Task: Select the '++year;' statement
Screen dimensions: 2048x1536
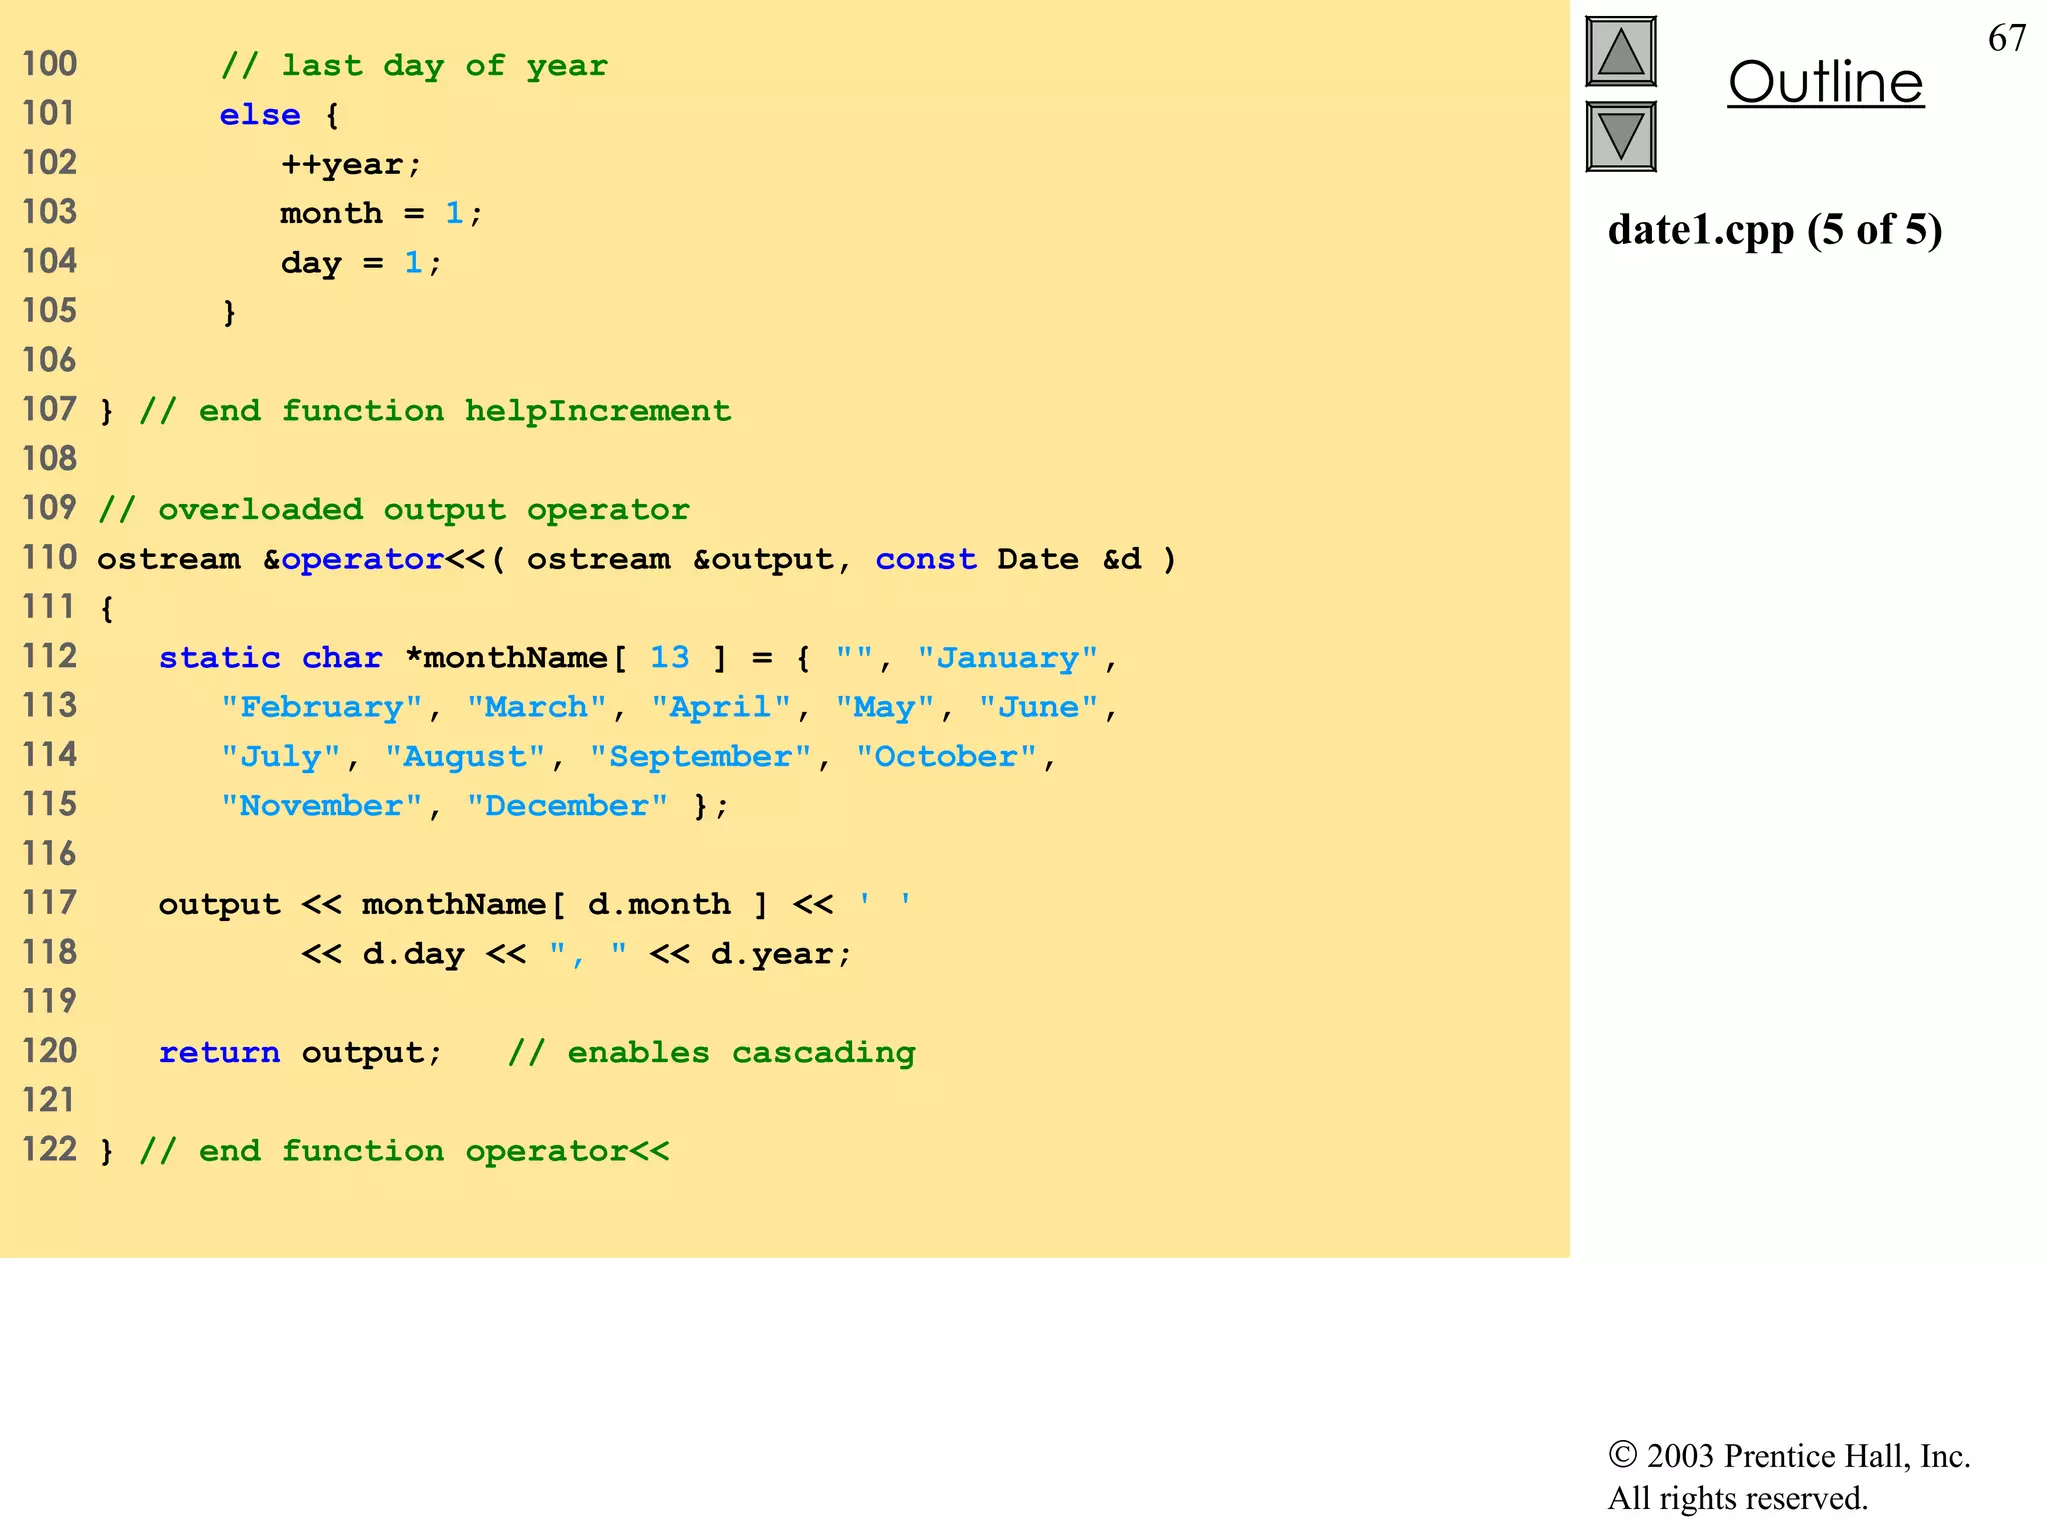Action: pyautogui.click(x=352, y=164)
